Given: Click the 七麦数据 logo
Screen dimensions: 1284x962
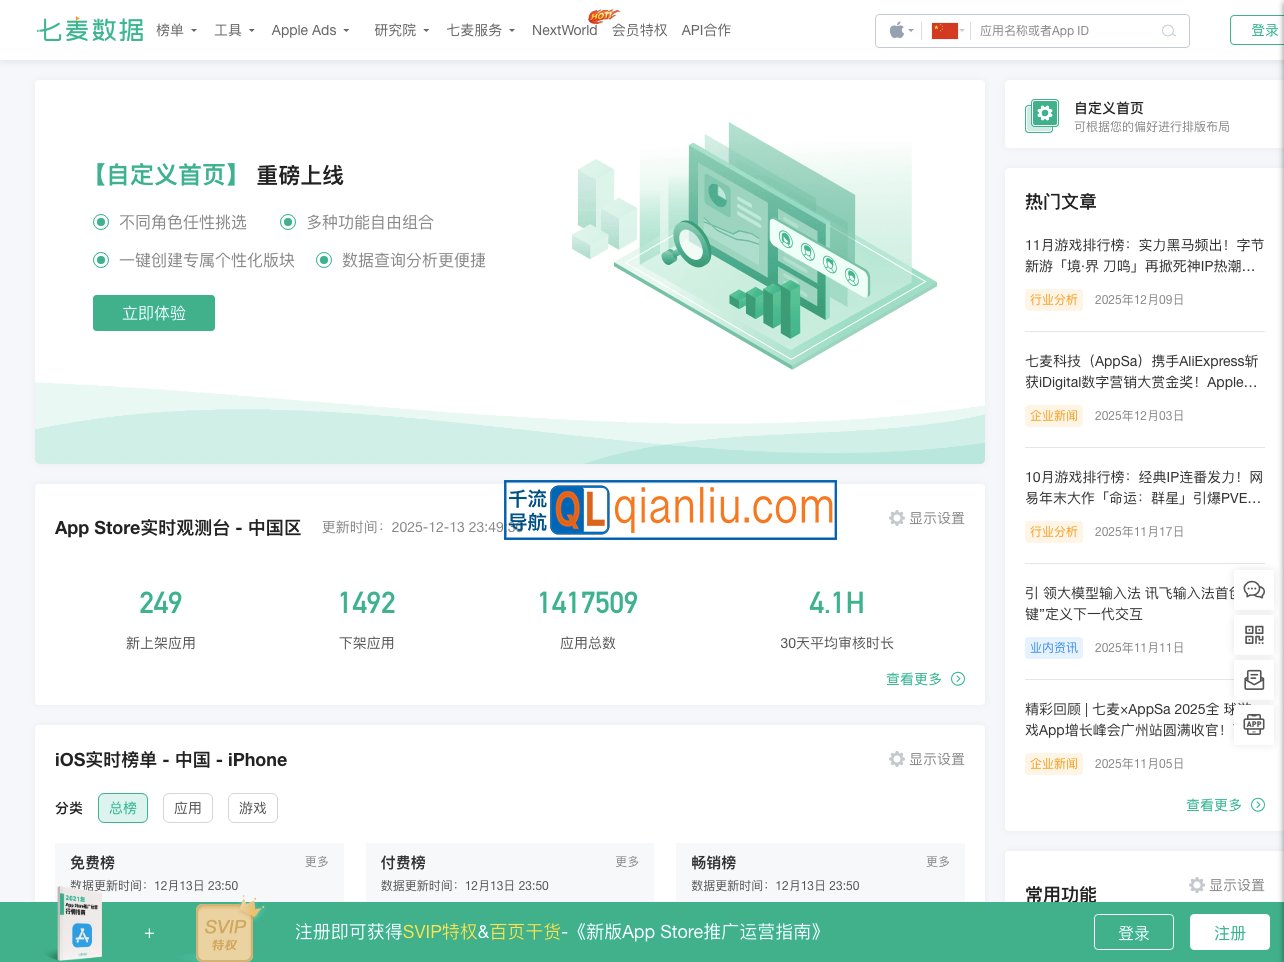Looking at the screenshot, I should tap(90, 30).
